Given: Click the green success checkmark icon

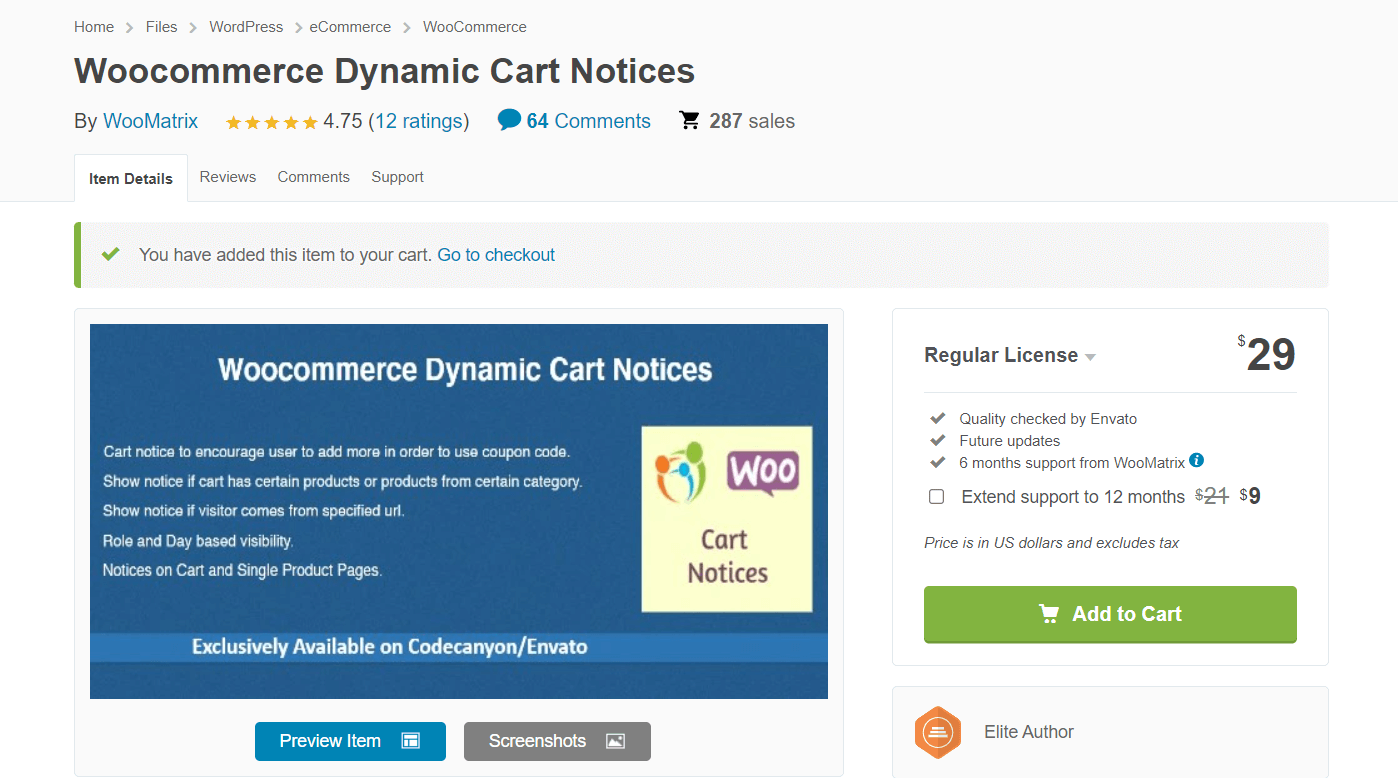Looking at the screenshot, I should tap(111, 254).
